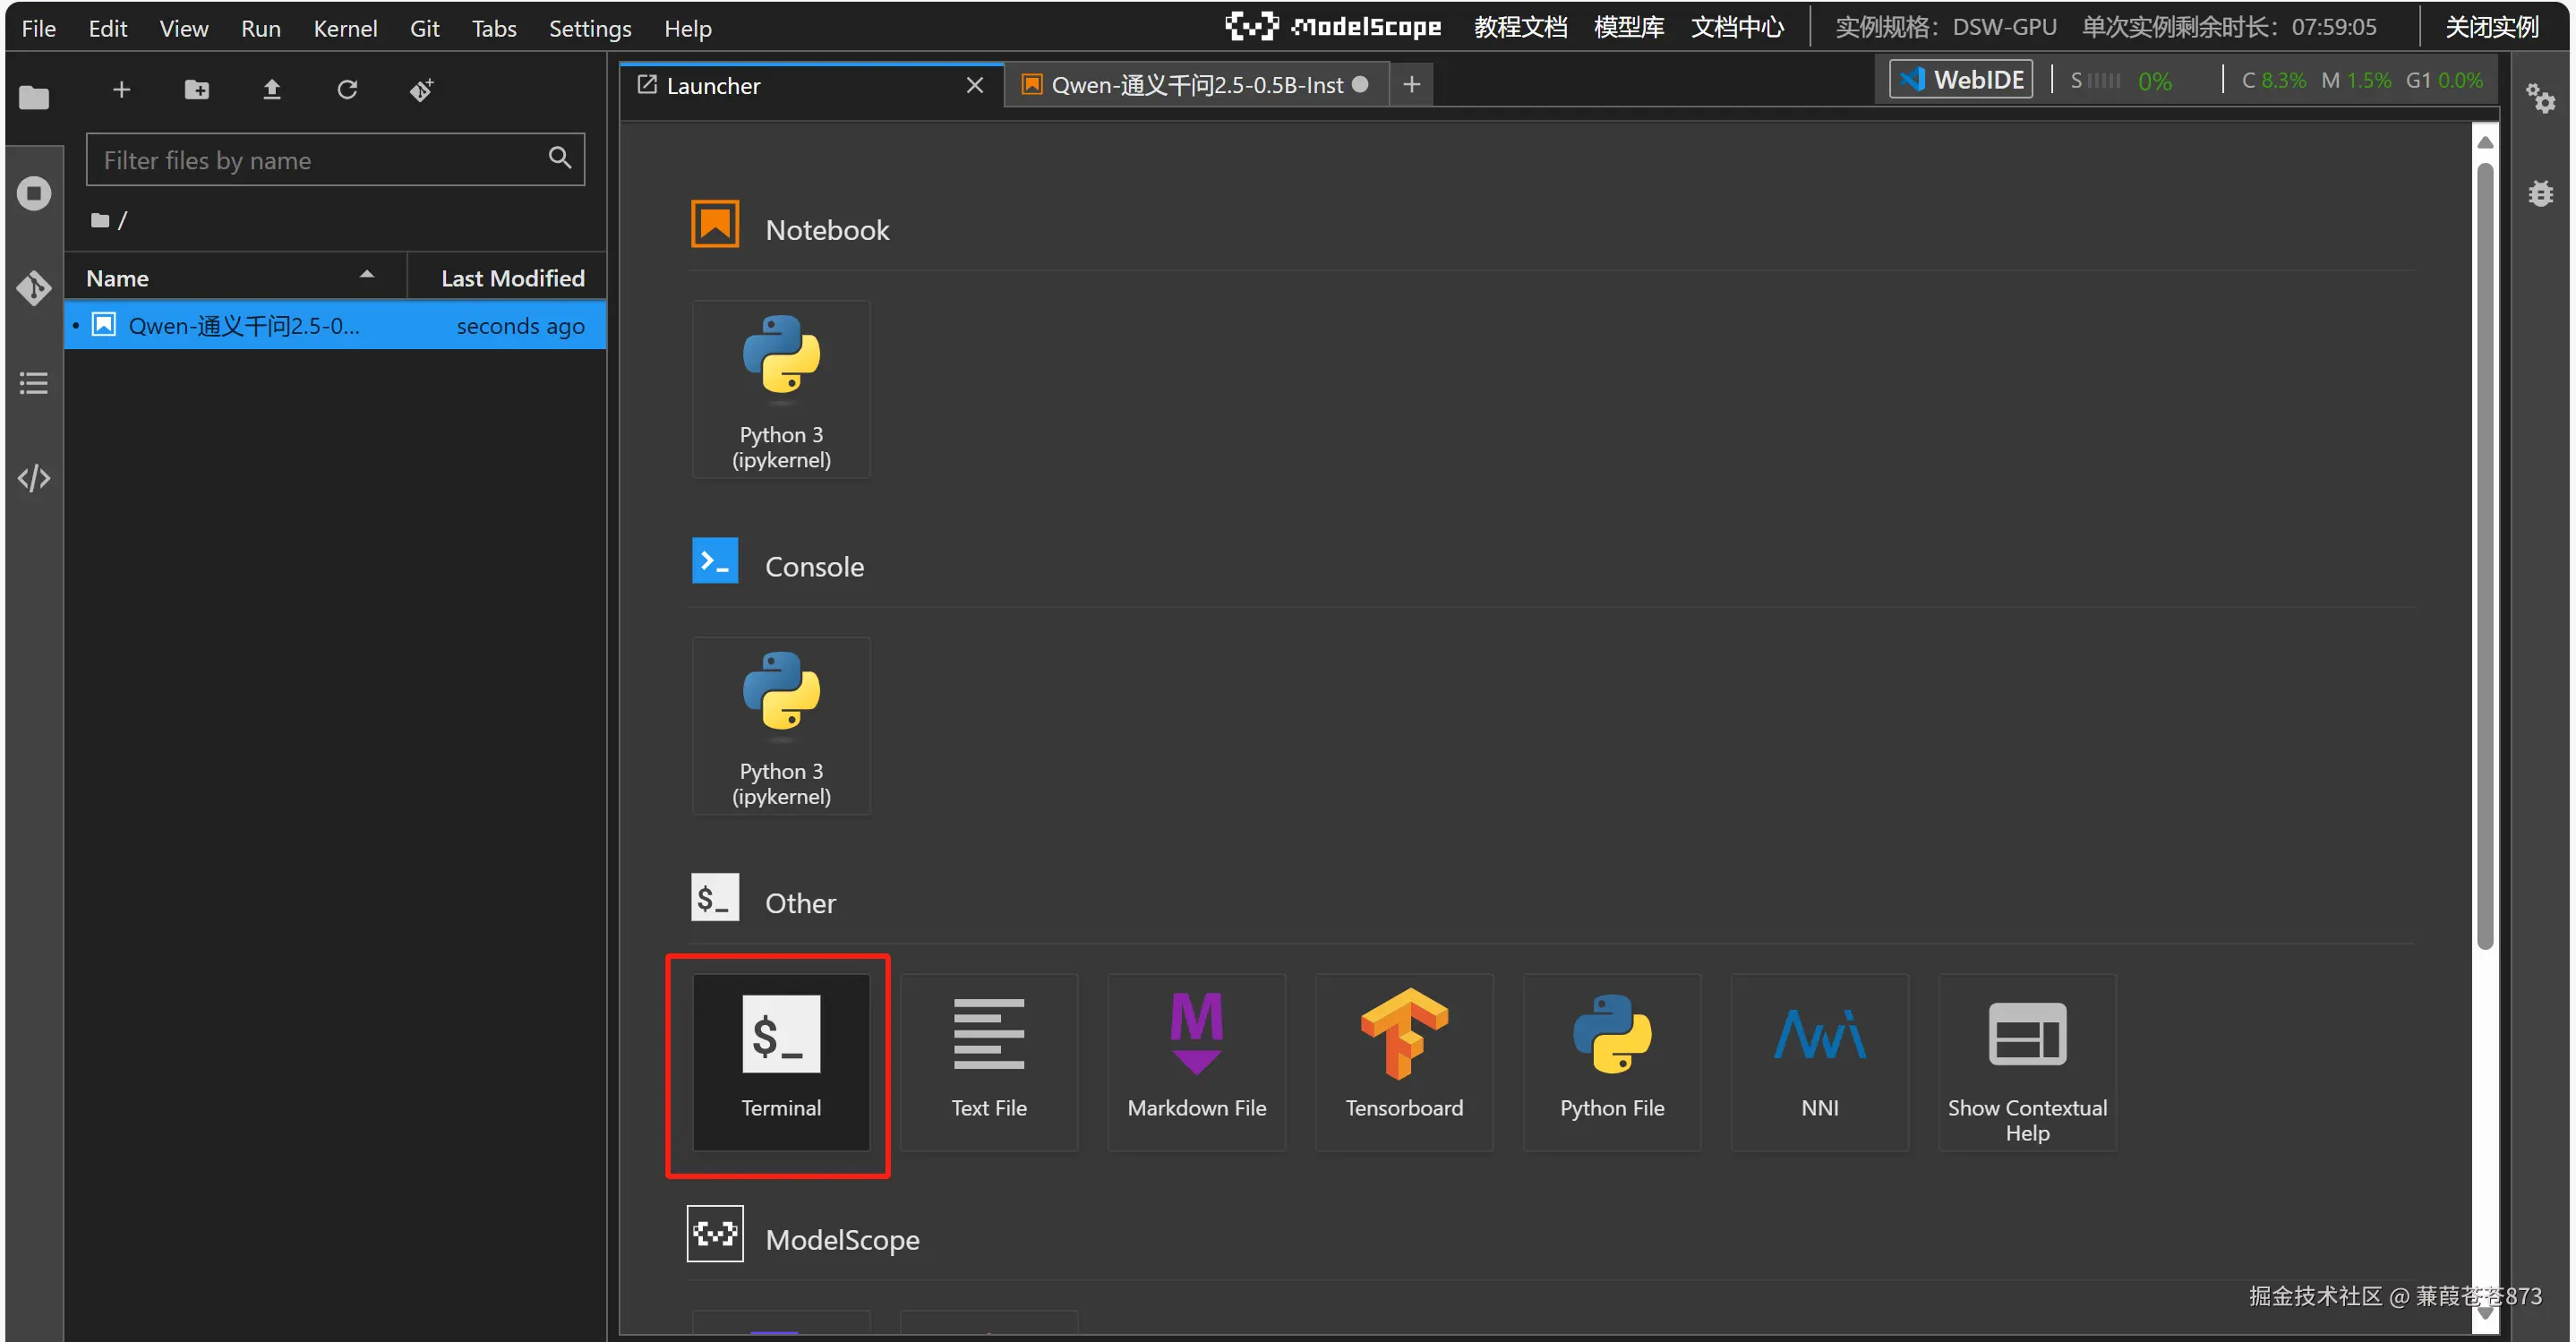
Task: Launch Tensorboard from the launcher
Action: (x=1403, y=1061)
